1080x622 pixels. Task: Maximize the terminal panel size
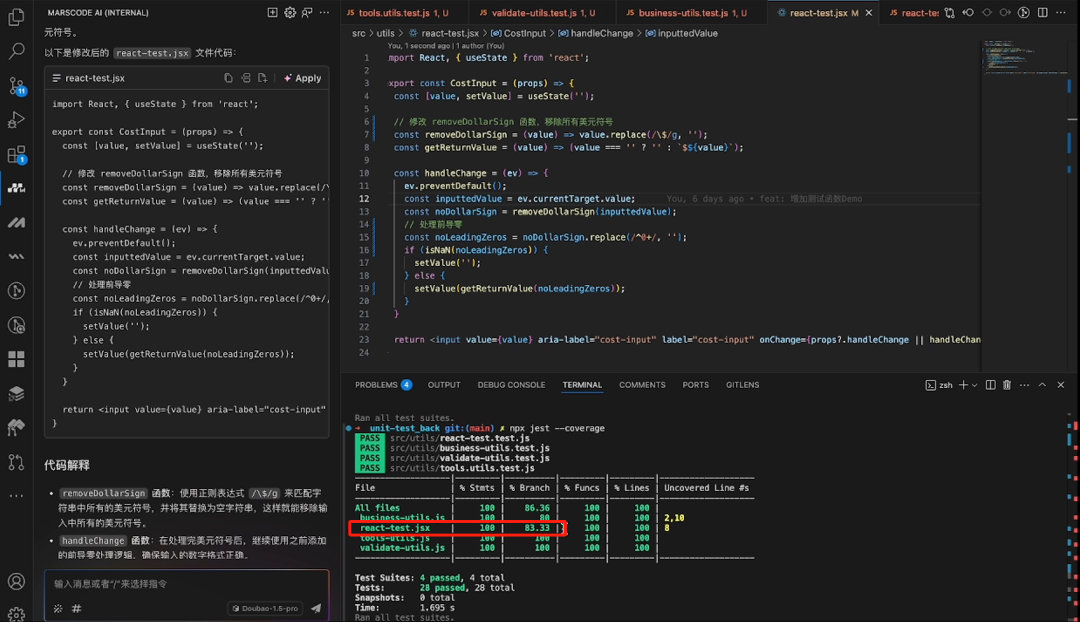click(1042, 385)
